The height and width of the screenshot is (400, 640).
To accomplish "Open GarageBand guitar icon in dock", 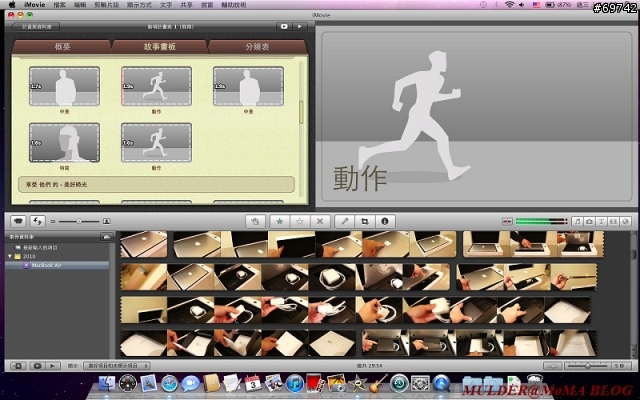I will tap(378, 384).
